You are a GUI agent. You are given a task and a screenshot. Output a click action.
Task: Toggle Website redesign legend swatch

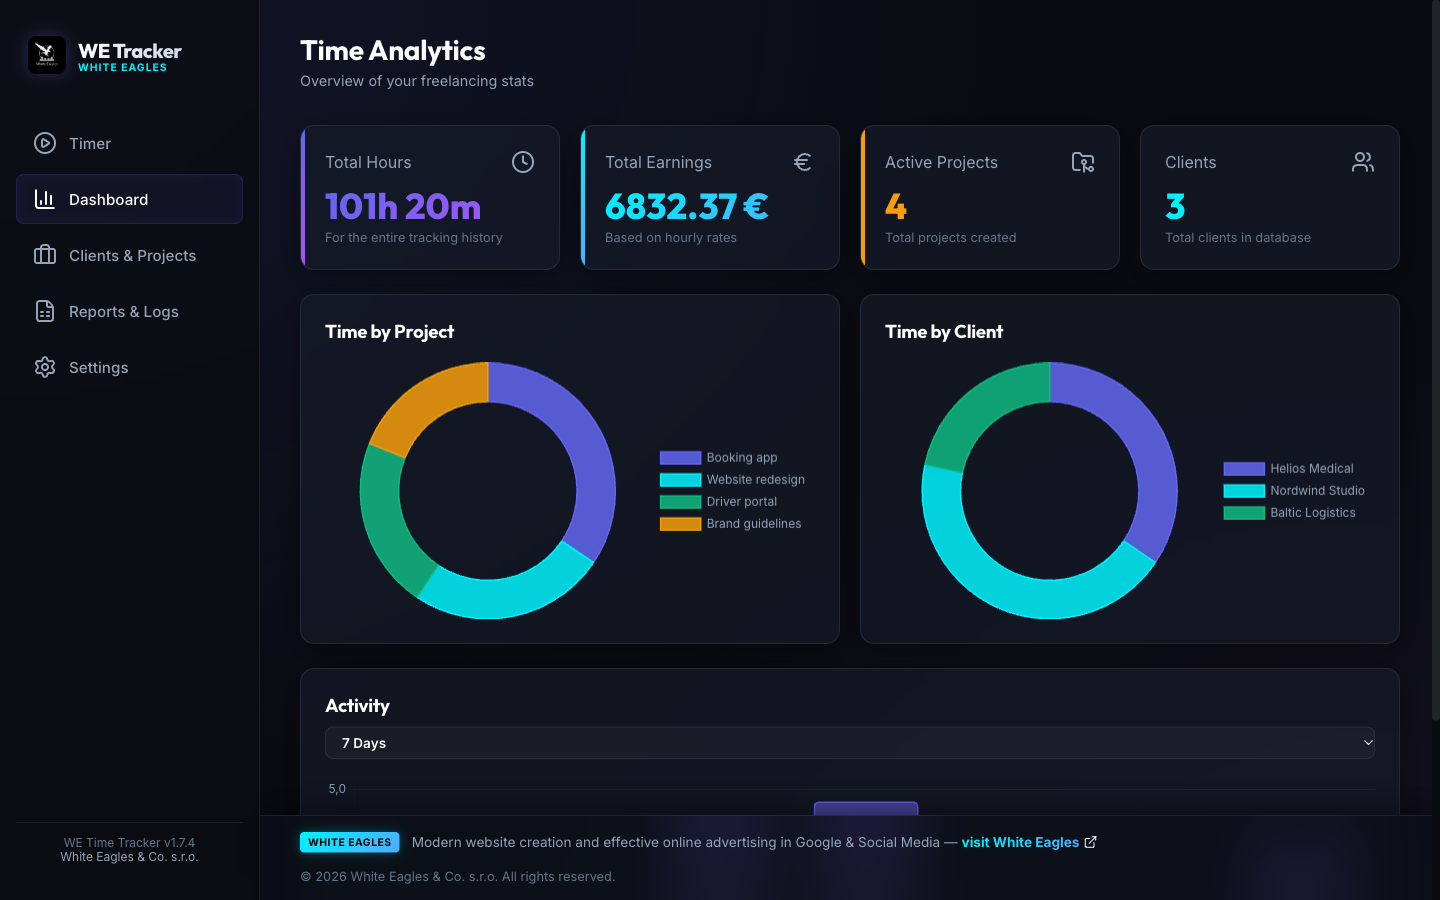coord(680,480)
